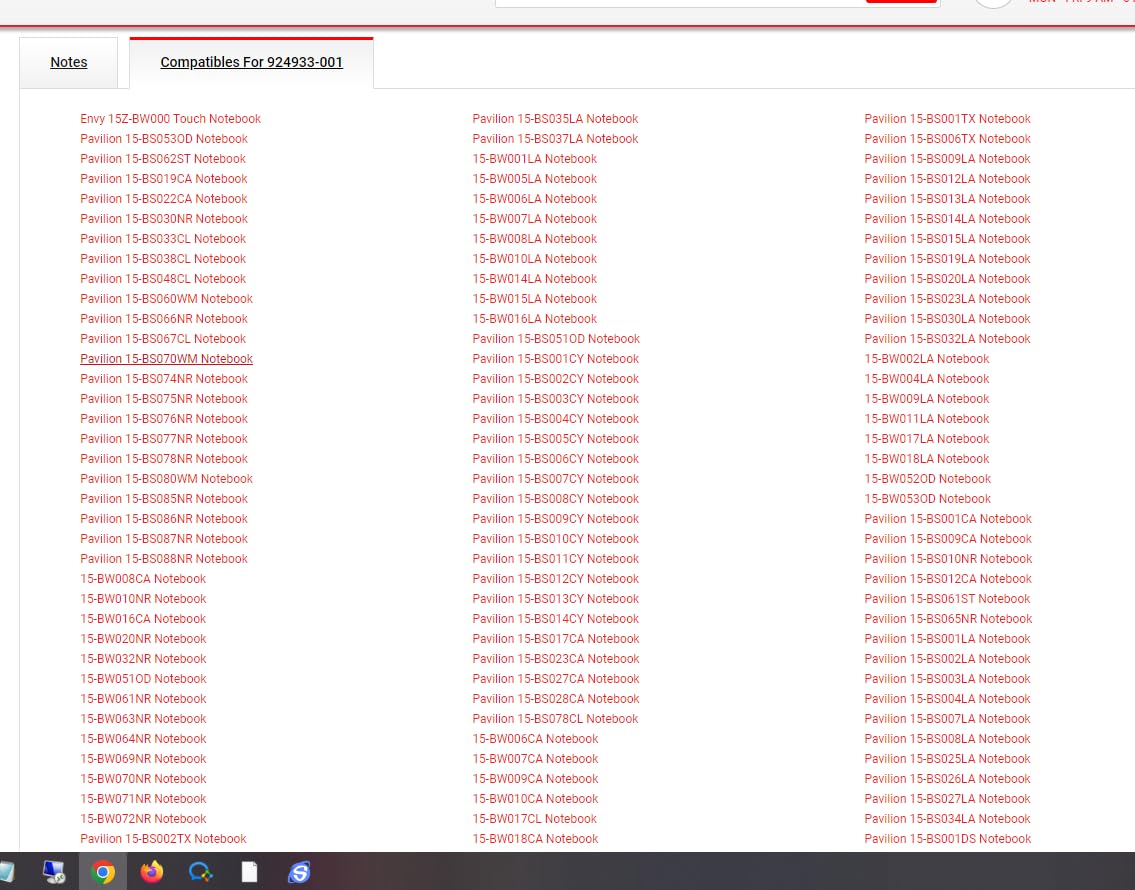
Task: Open 15-BW001LA Notebook link
Action: [x=534, y=158]
